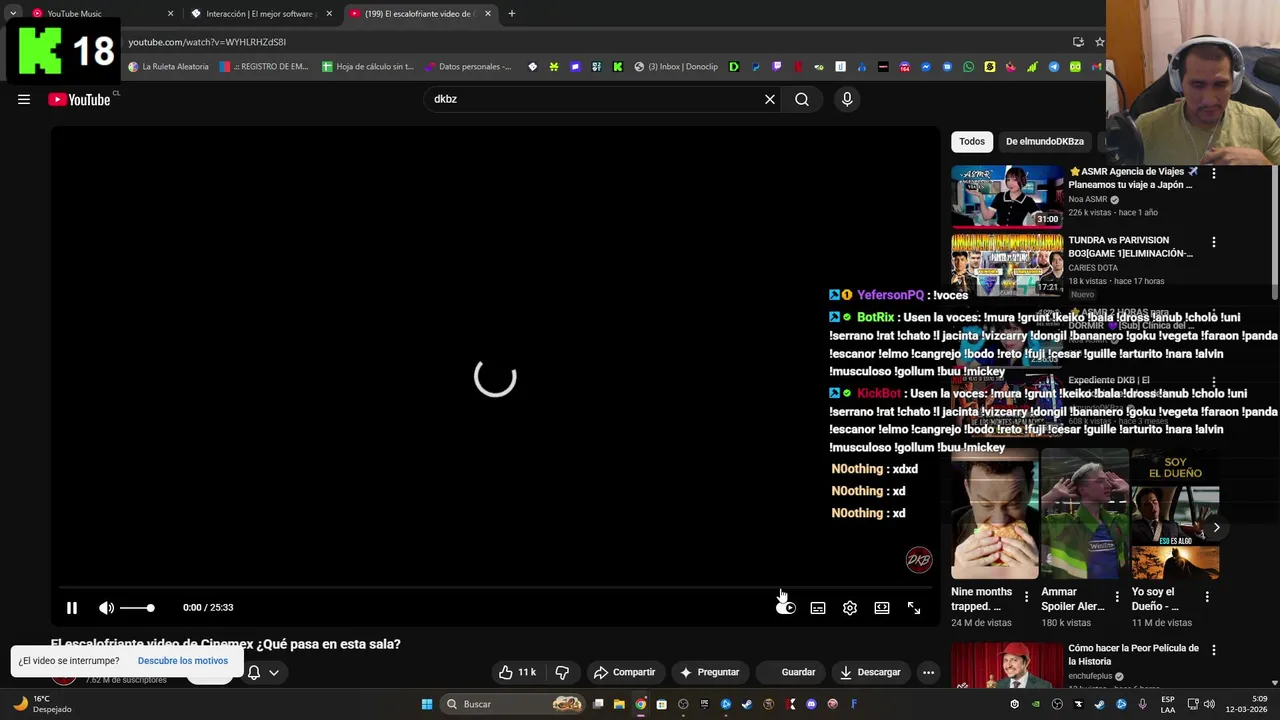Open Windows Start menu

tap(427, 704)
